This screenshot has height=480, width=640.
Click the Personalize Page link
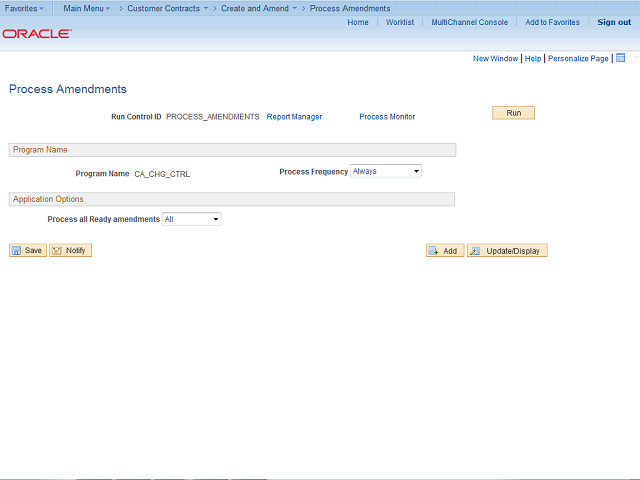(578, 58)
